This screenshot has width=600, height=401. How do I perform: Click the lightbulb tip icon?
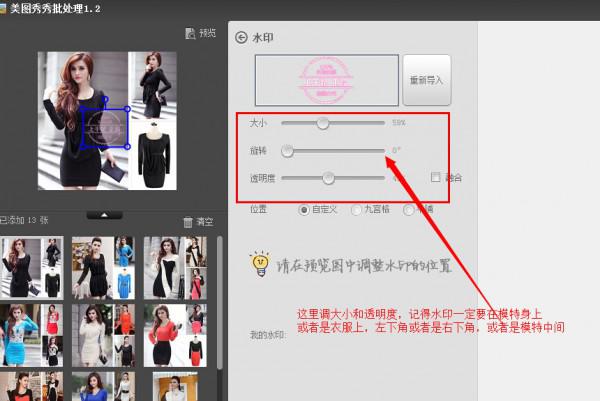(x=261, y=264)
